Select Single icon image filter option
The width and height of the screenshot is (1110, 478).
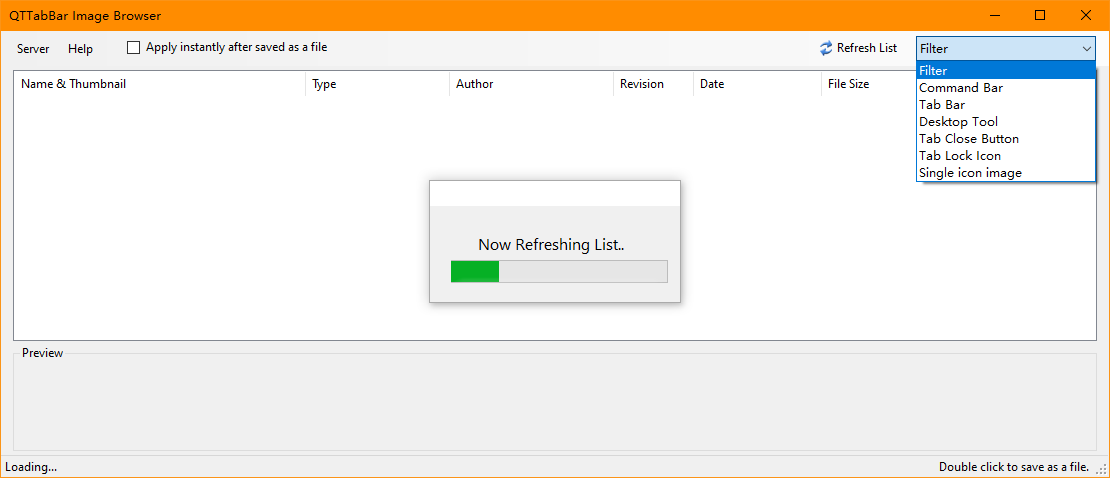coord(970,173)
